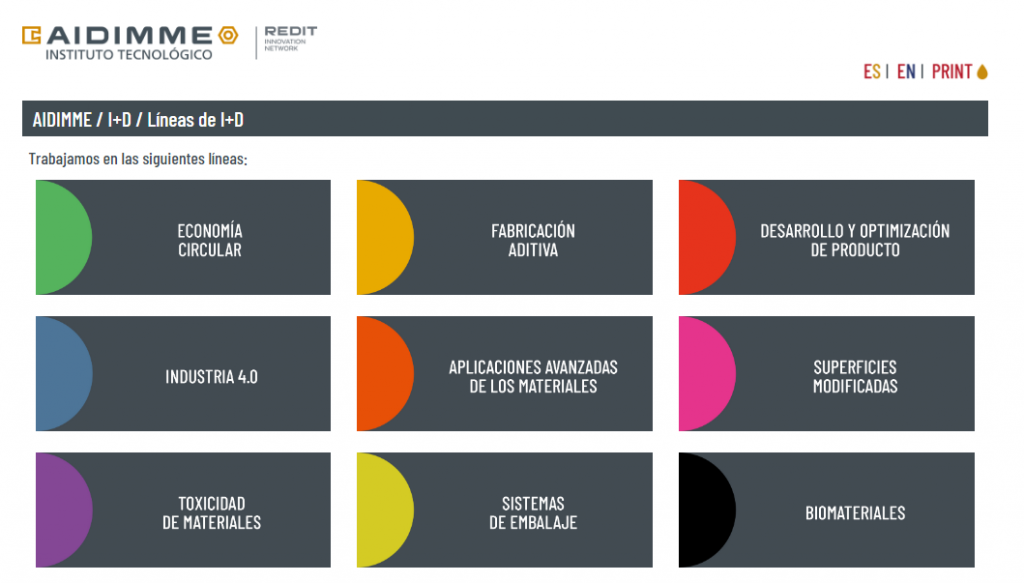Select I+D in the breadcrumb bar
This screenshot has width=1024, height=583.
pos(120,119)
